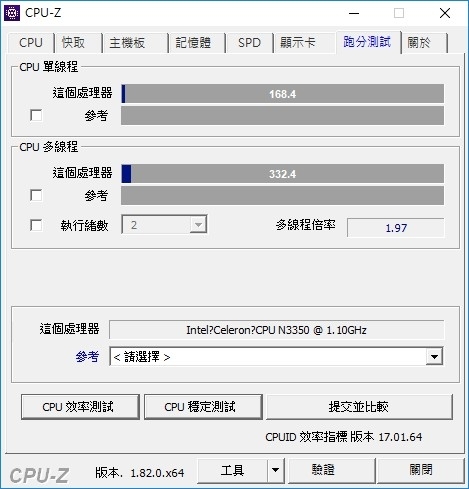The image size is (469, 489).
Task: Minimize the CPU-Z window
Action: [354, 13]
